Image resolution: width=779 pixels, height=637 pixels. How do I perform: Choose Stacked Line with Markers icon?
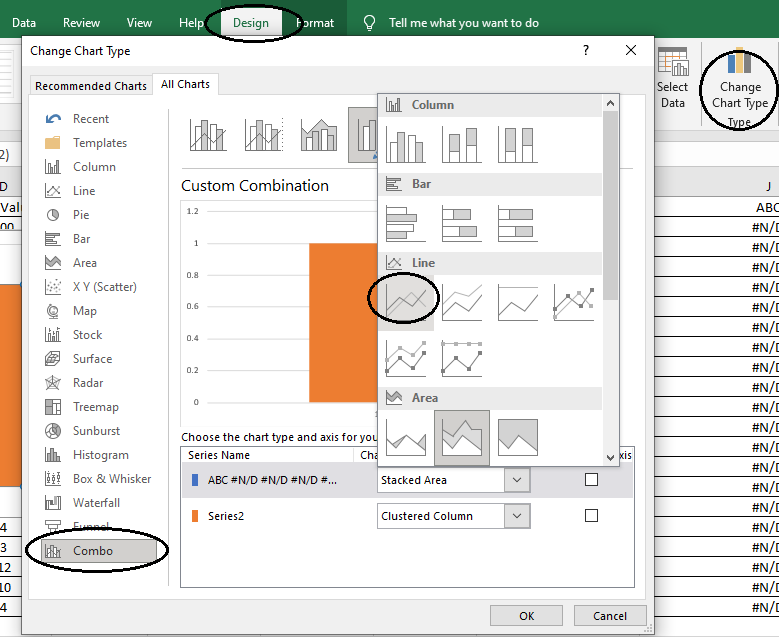click(405, 358)
